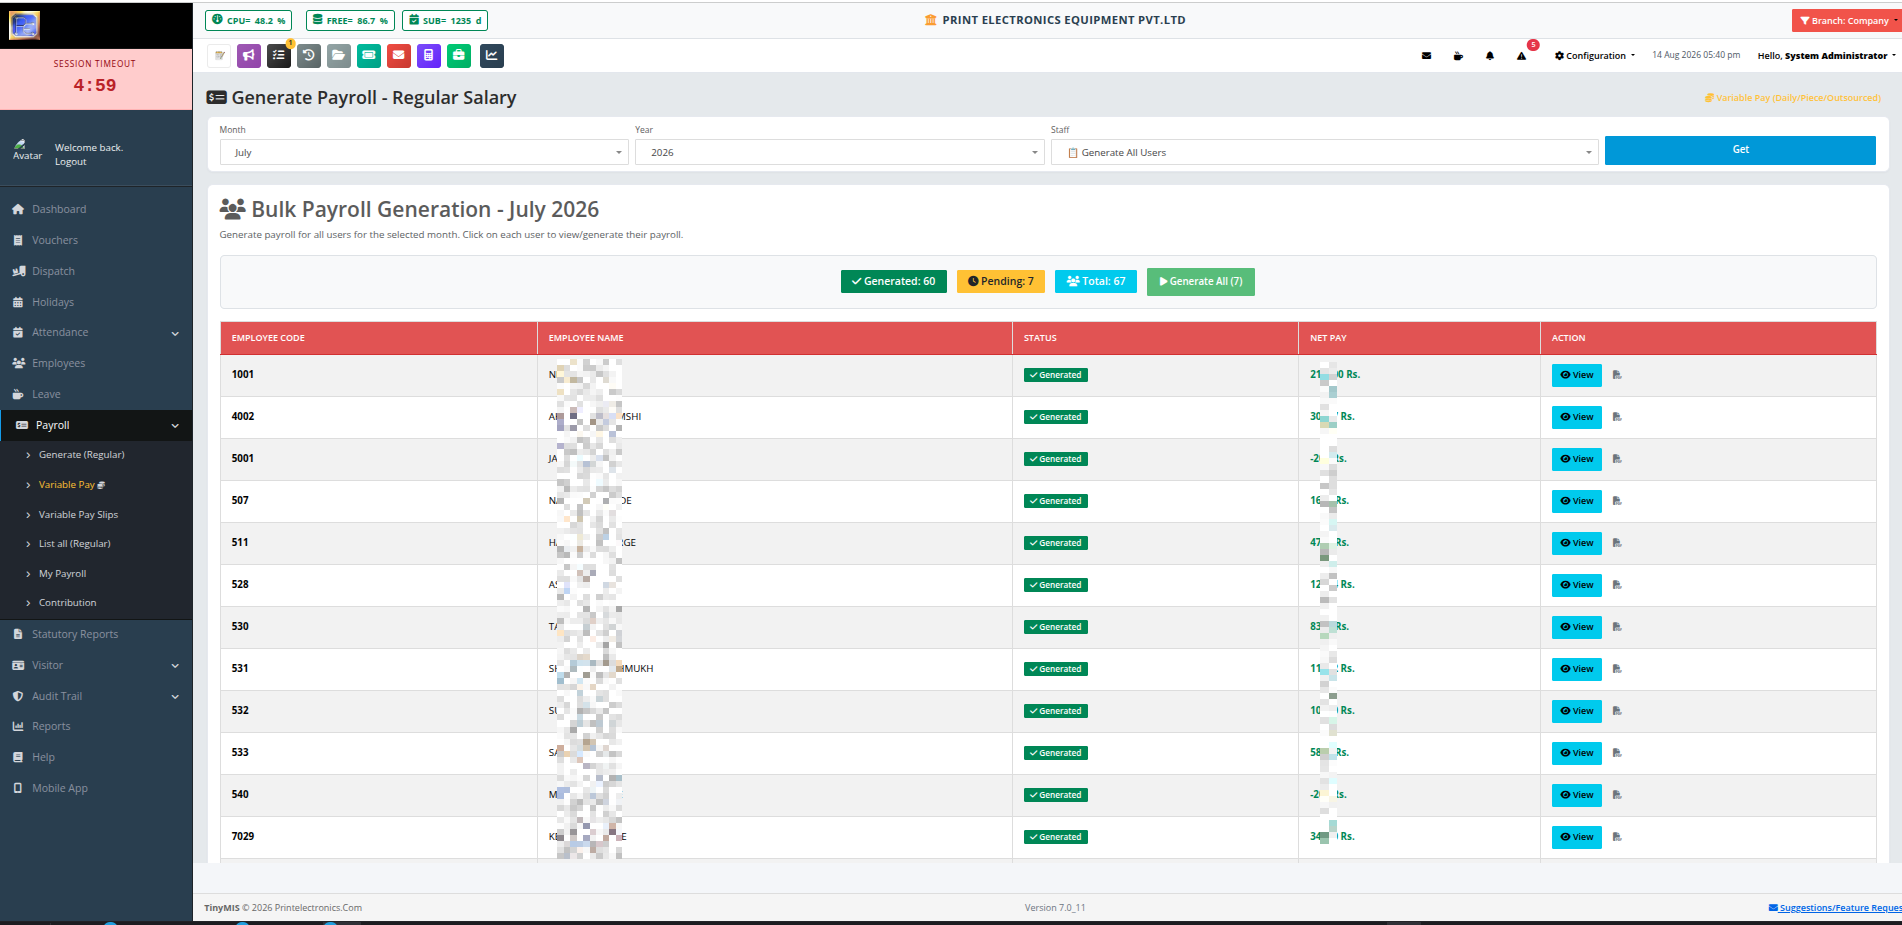Image resolution: width=1902 pixels, height=925 pixels.
Task: Click the green briefcase icon
Action: point(459,56)
